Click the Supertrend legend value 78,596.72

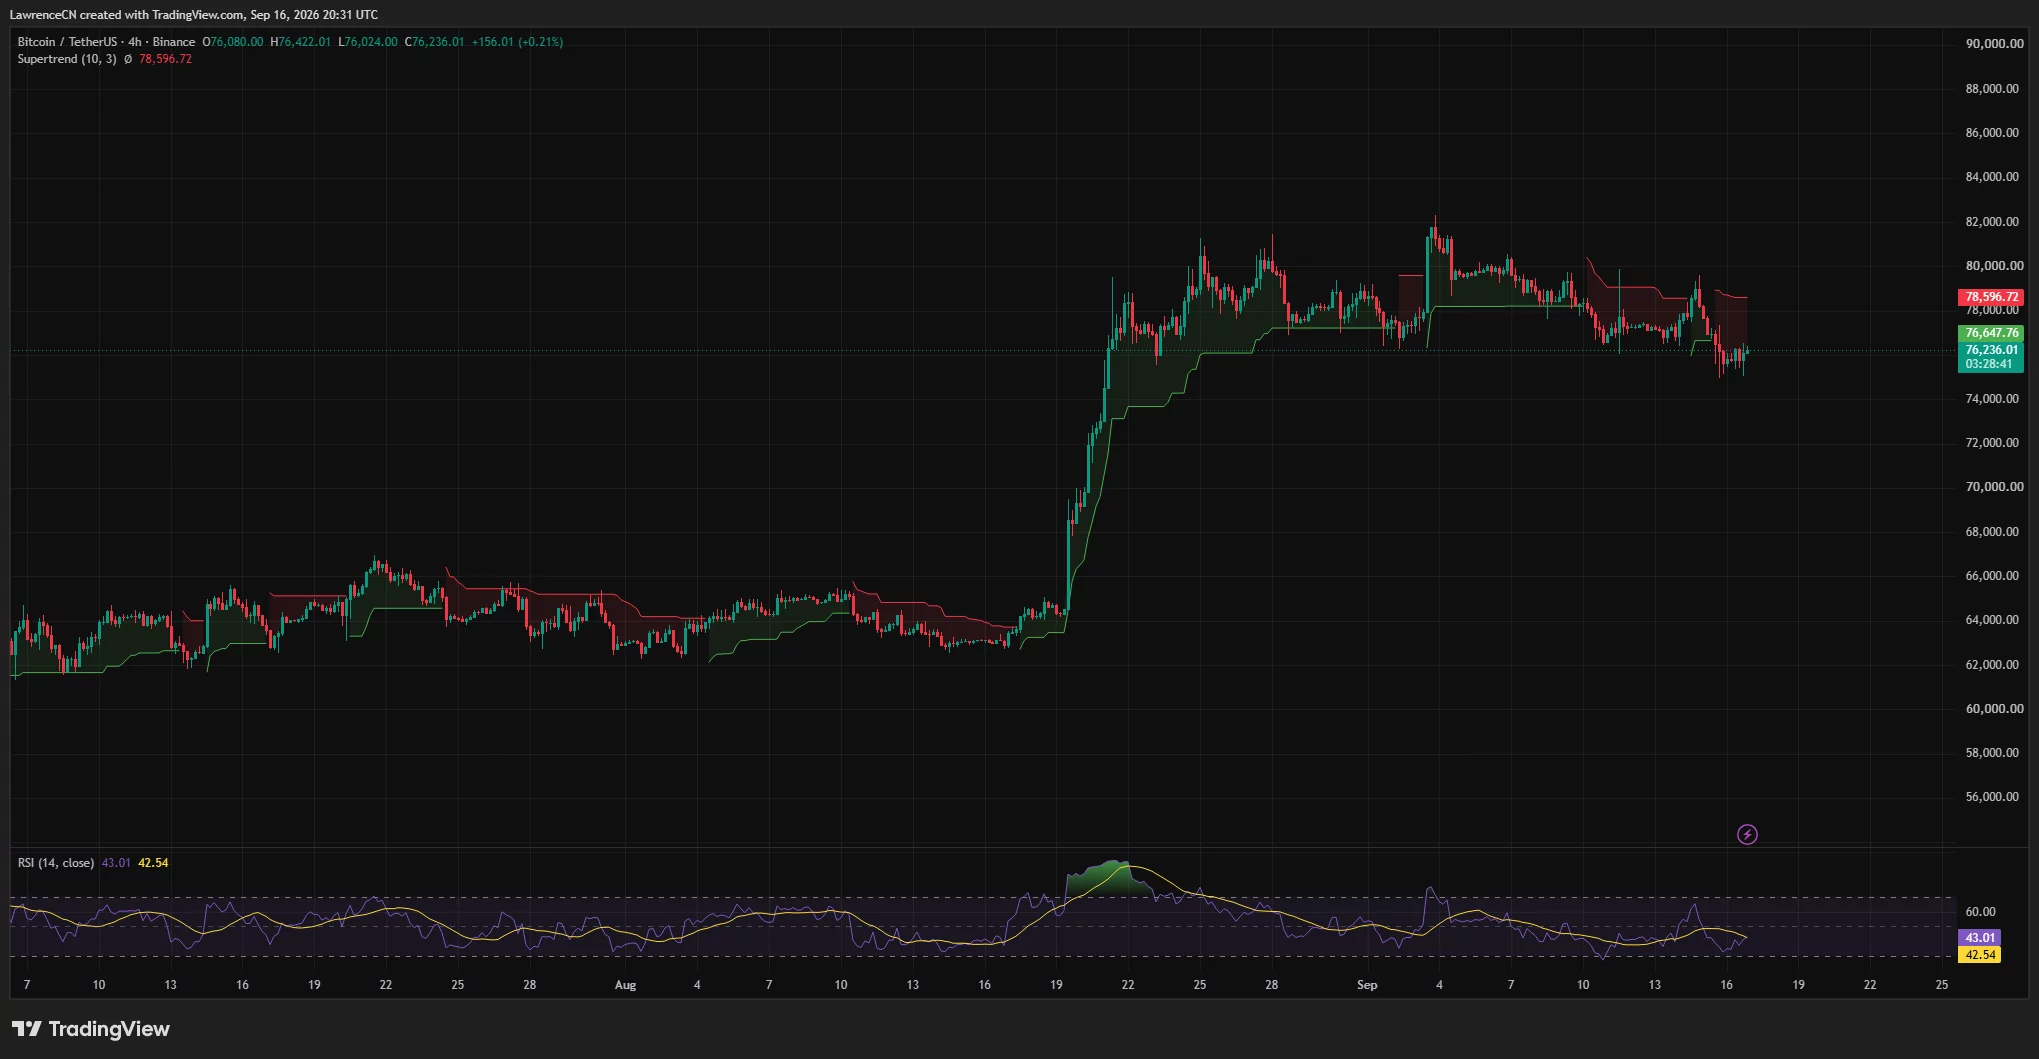coord(165,59)
